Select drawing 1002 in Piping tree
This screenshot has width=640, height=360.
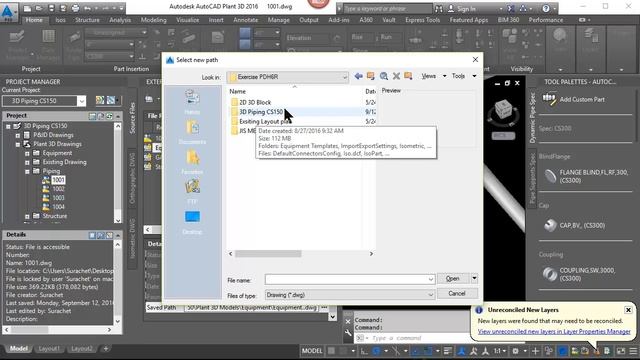[58, 189]
